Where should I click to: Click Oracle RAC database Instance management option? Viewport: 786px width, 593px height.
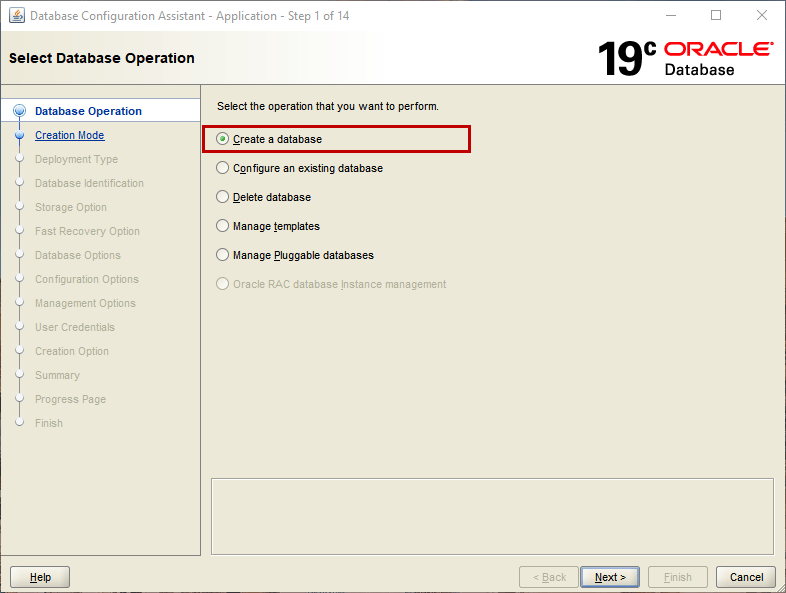222,284
